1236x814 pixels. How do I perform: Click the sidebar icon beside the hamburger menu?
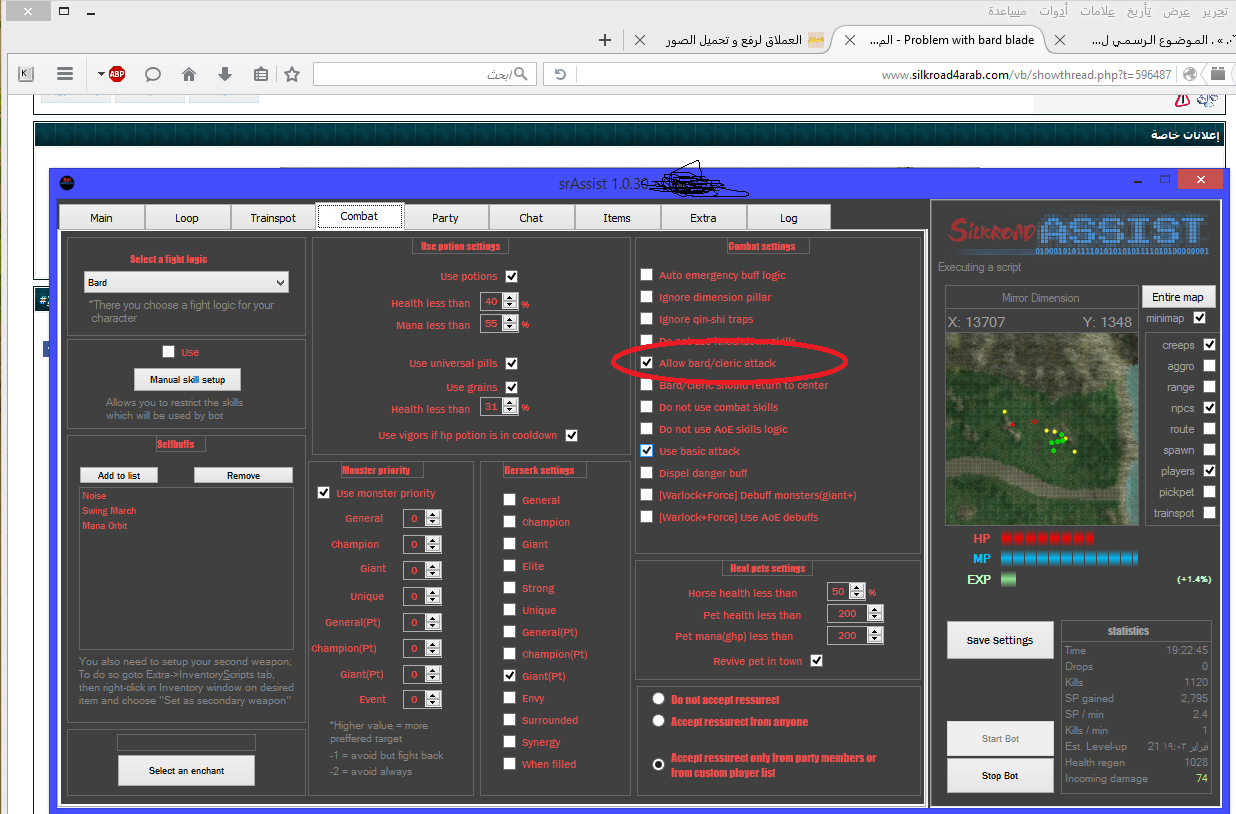26,74
